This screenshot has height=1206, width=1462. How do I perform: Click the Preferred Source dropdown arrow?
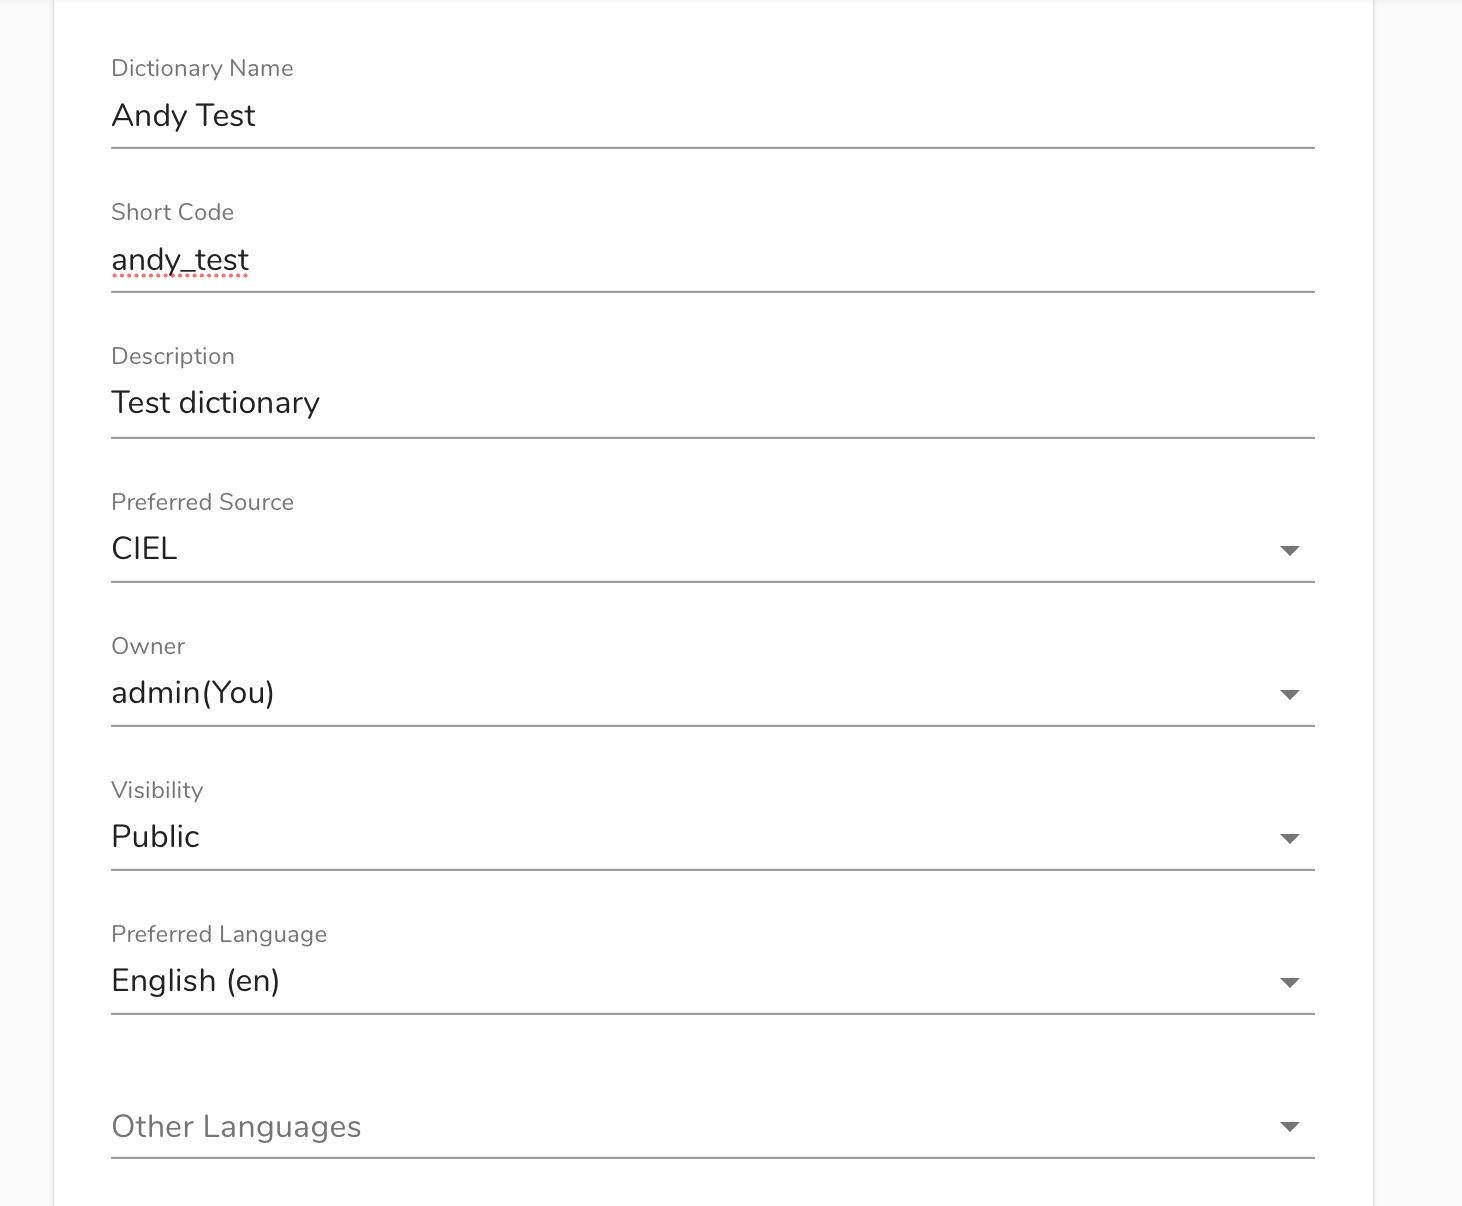tap(1290, 550)
